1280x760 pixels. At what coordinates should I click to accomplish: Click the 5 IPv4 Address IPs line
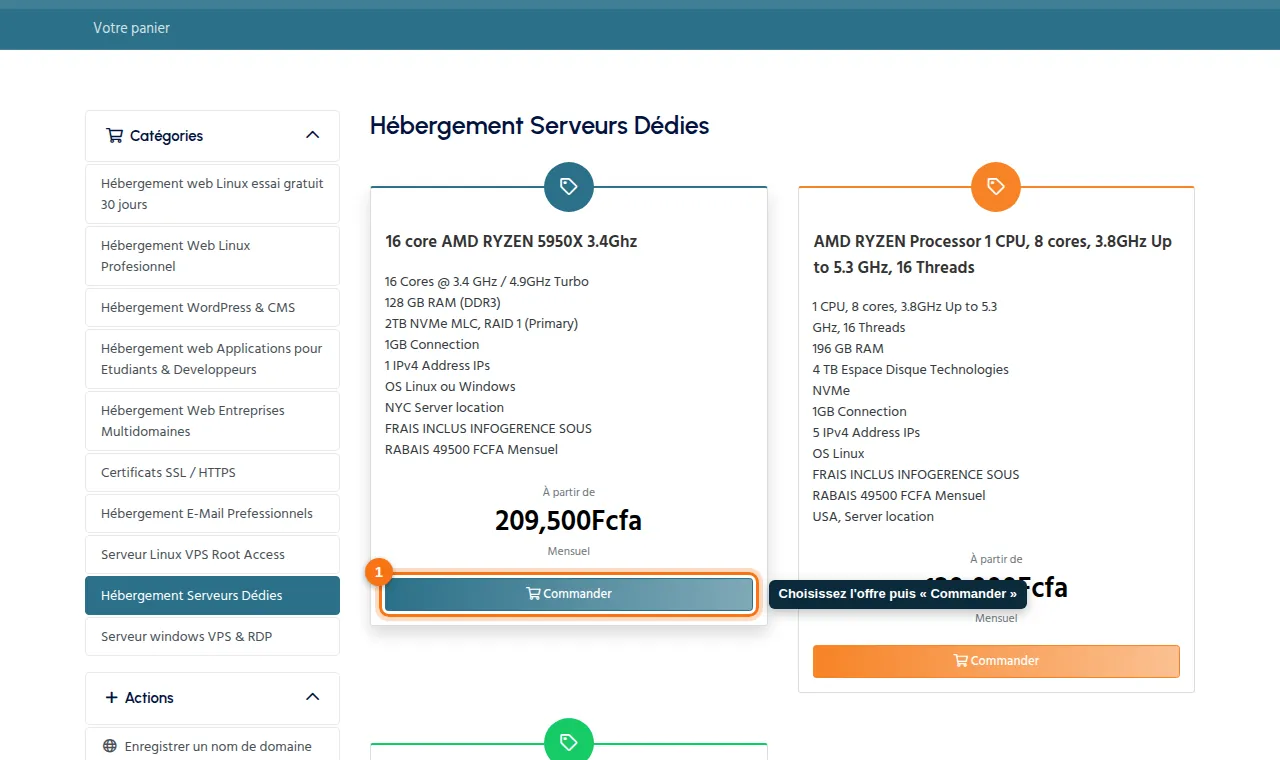pos(866,432)
